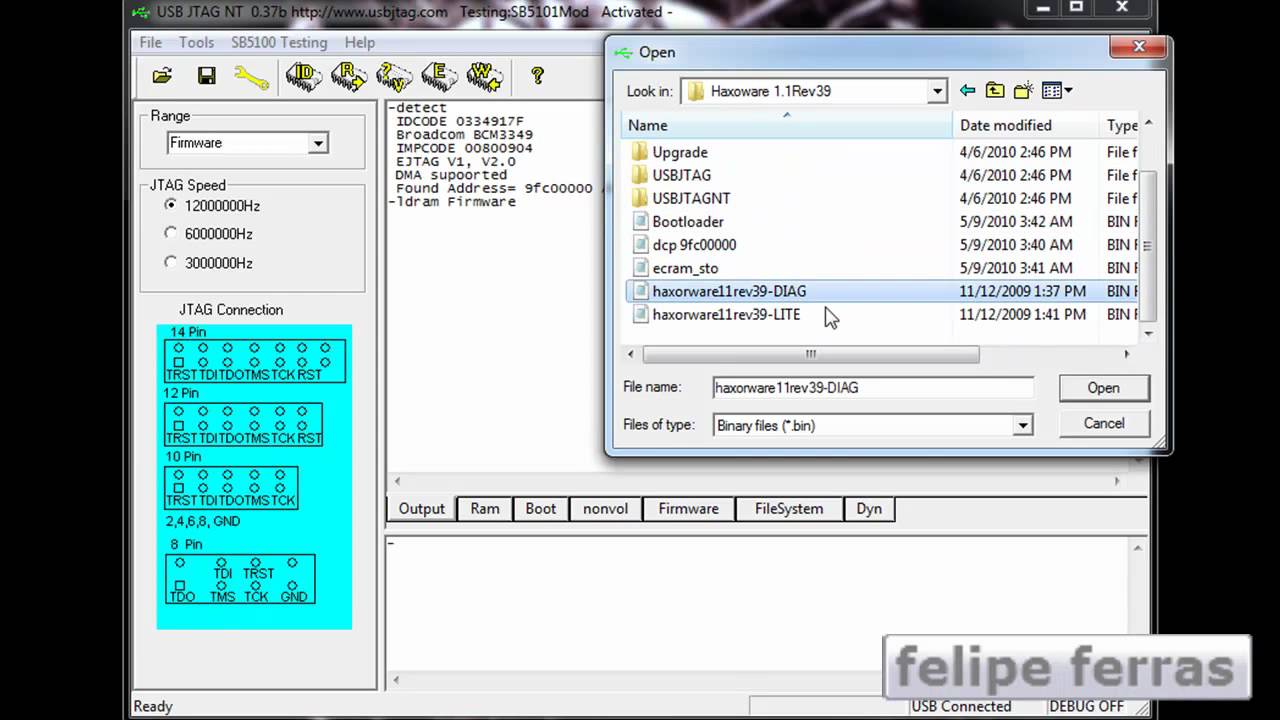This screenshot has width=1280, height=720.
Task: Switch to the Firmware tab
Action: tap(688, 509)
